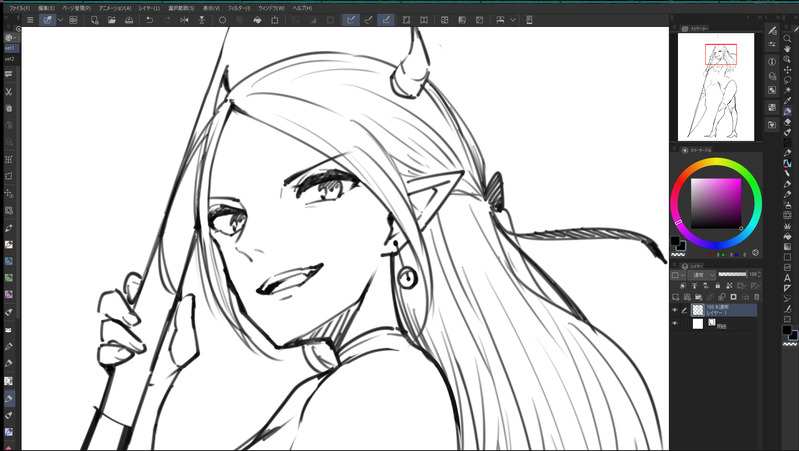This screenshot has height=451, width=799.
Task: Click inside the saturation square of the color wheel
Action: [x=716, y=203]
